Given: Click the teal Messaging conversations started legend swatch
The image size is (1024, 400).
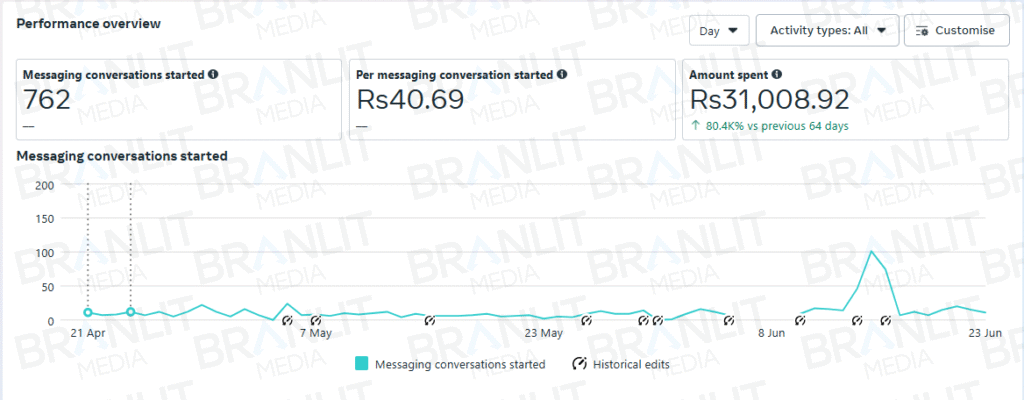Looking at the screenshot, I should point(361,365).
